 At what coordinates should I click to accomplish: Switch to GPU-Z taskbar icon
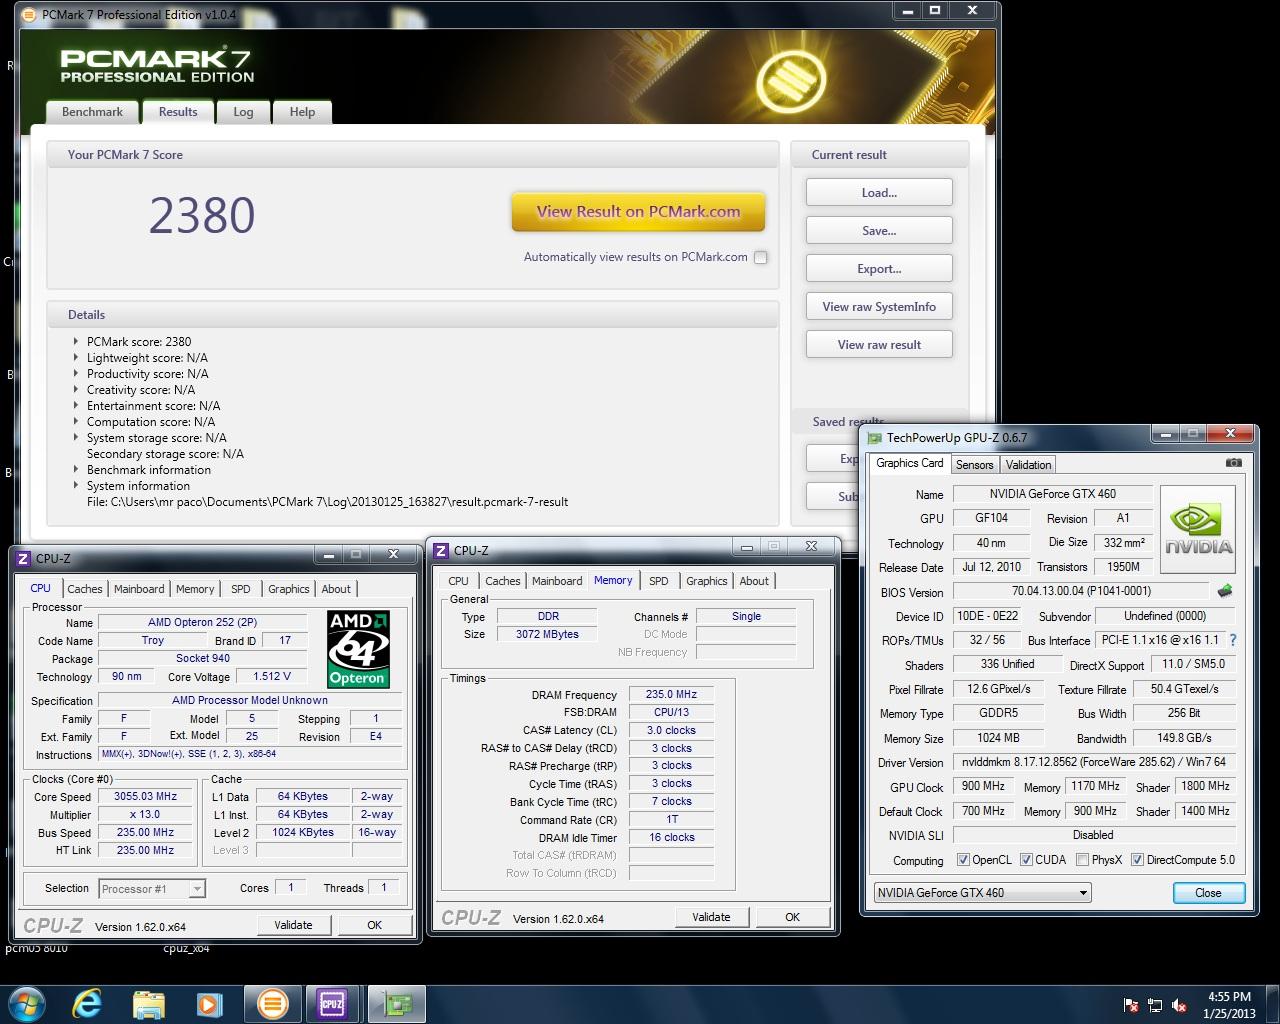398,1003
